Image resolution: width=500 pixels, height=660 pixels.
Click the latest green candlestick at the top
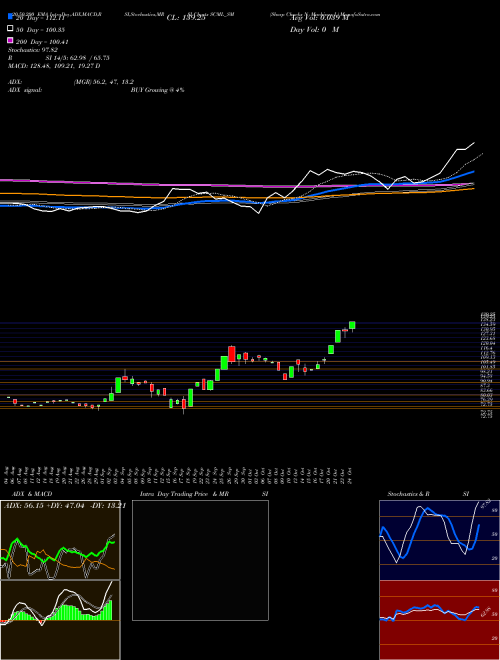(x=352, y=325)
